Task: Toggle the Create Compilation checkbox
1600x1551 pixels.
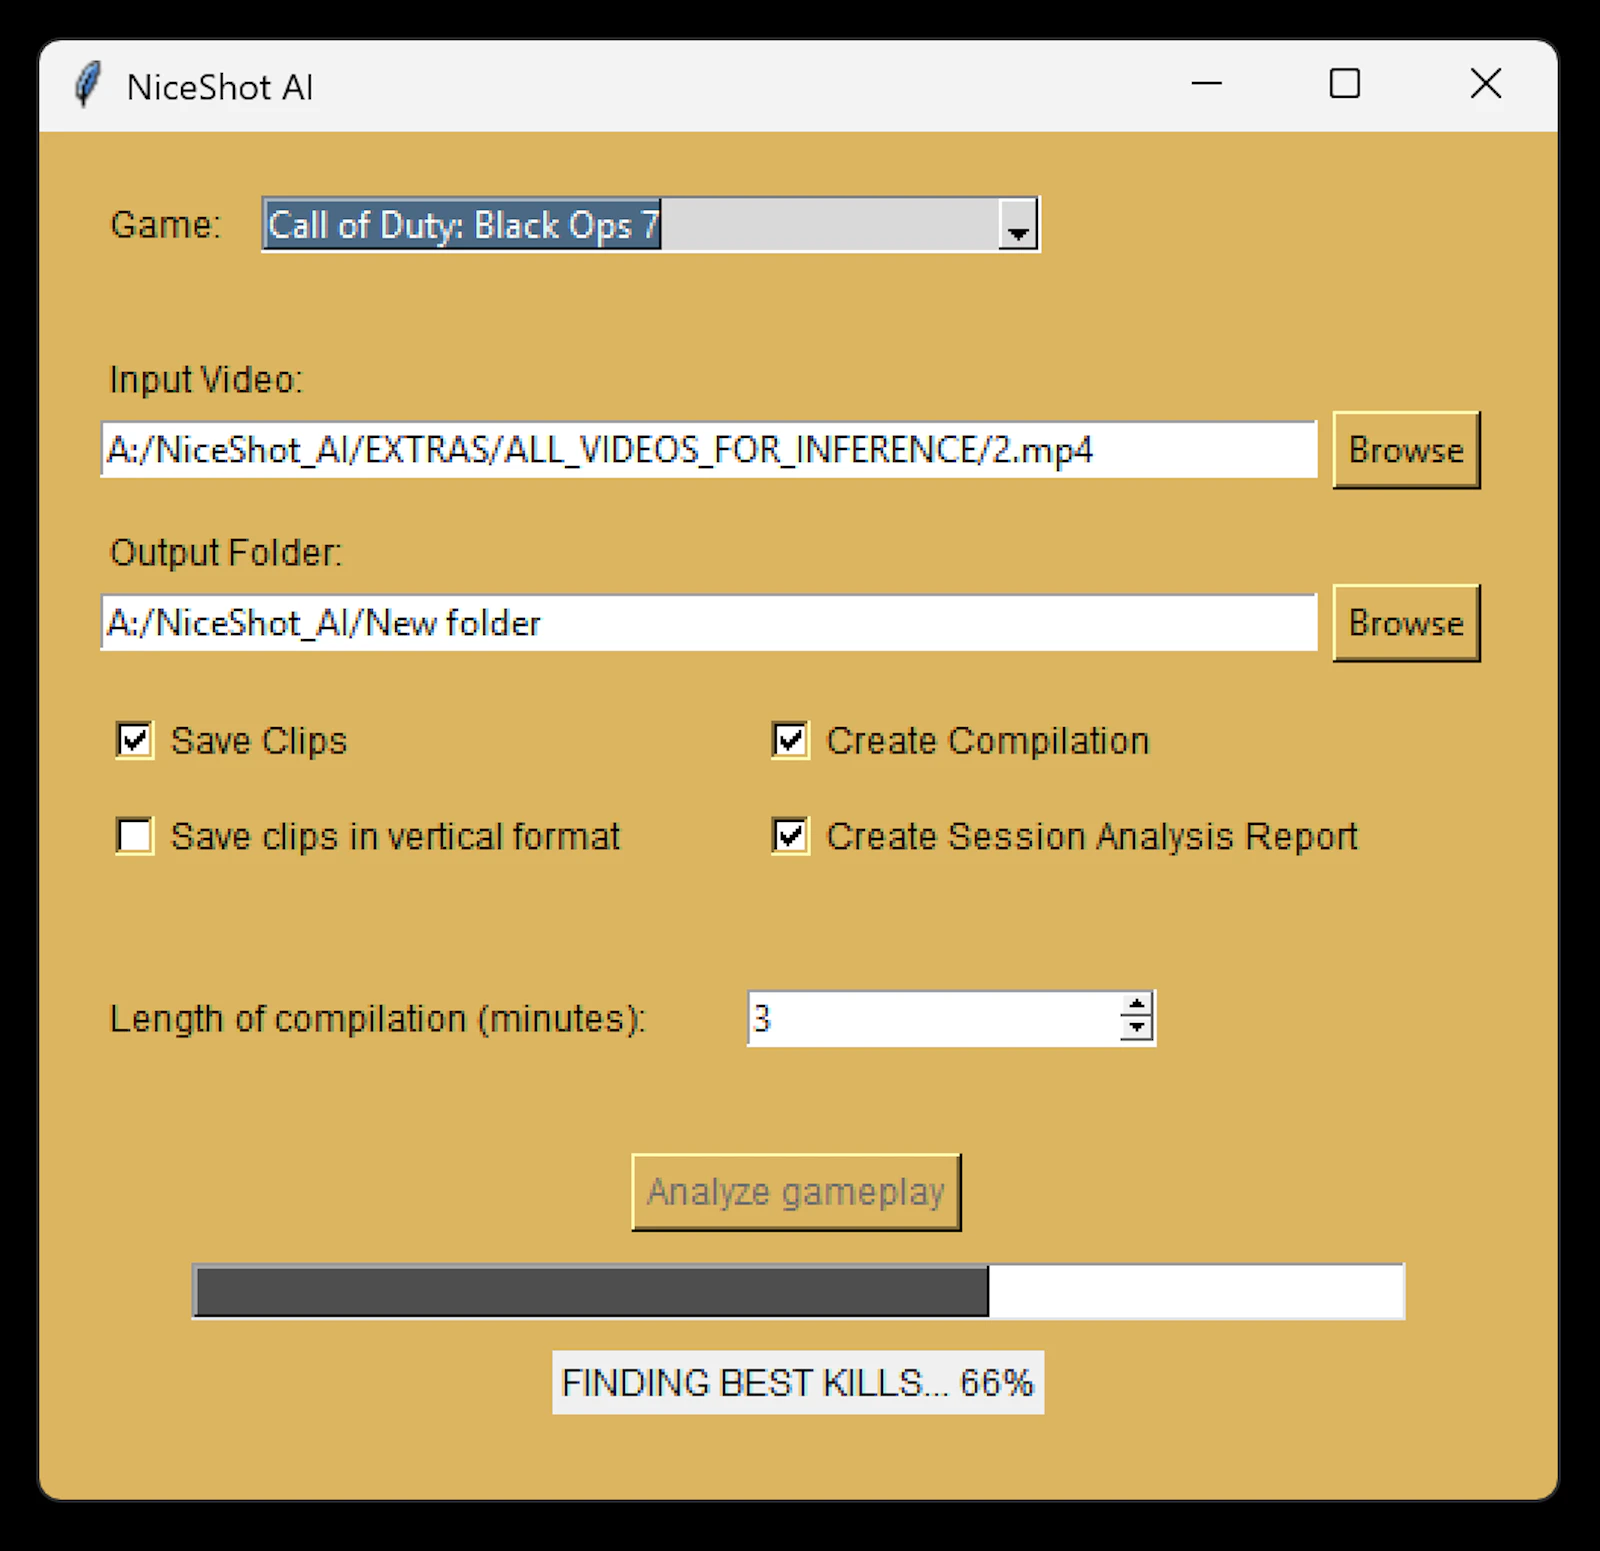Action: (790, 741)
